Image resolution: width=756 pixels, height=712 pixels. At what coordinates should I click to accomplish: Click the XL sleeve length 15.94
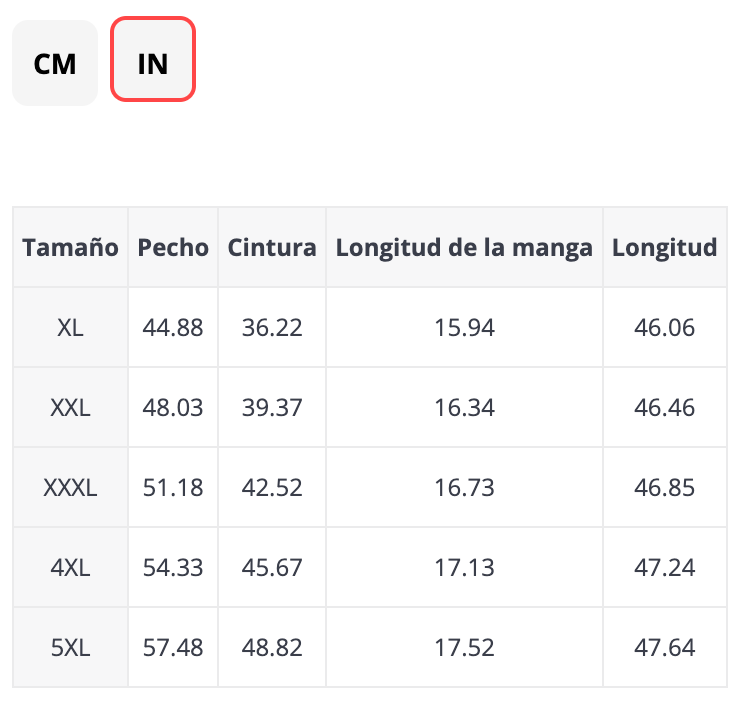464,327
